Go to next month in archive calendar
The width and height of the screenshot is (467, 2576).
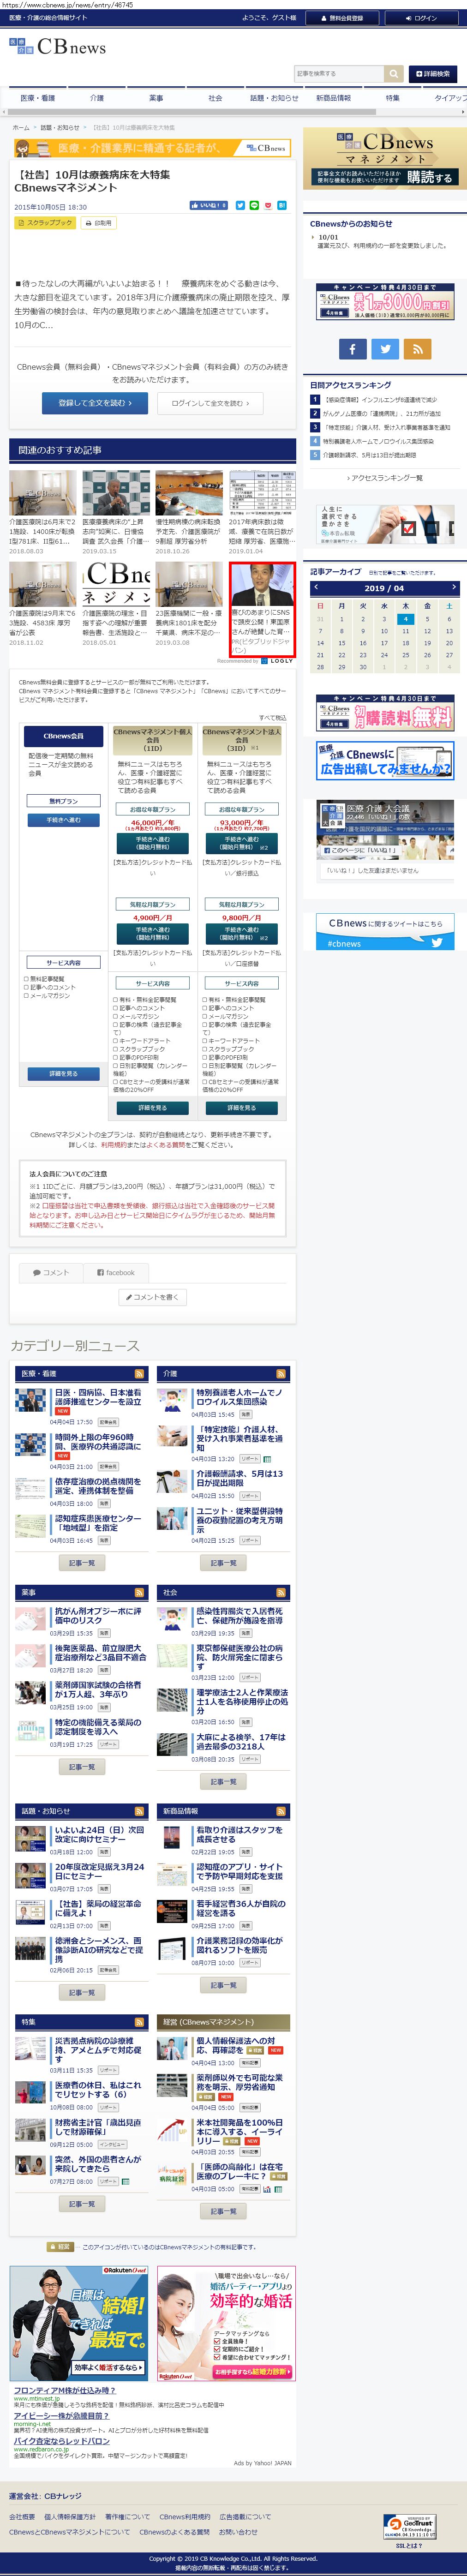pos(453,588)
